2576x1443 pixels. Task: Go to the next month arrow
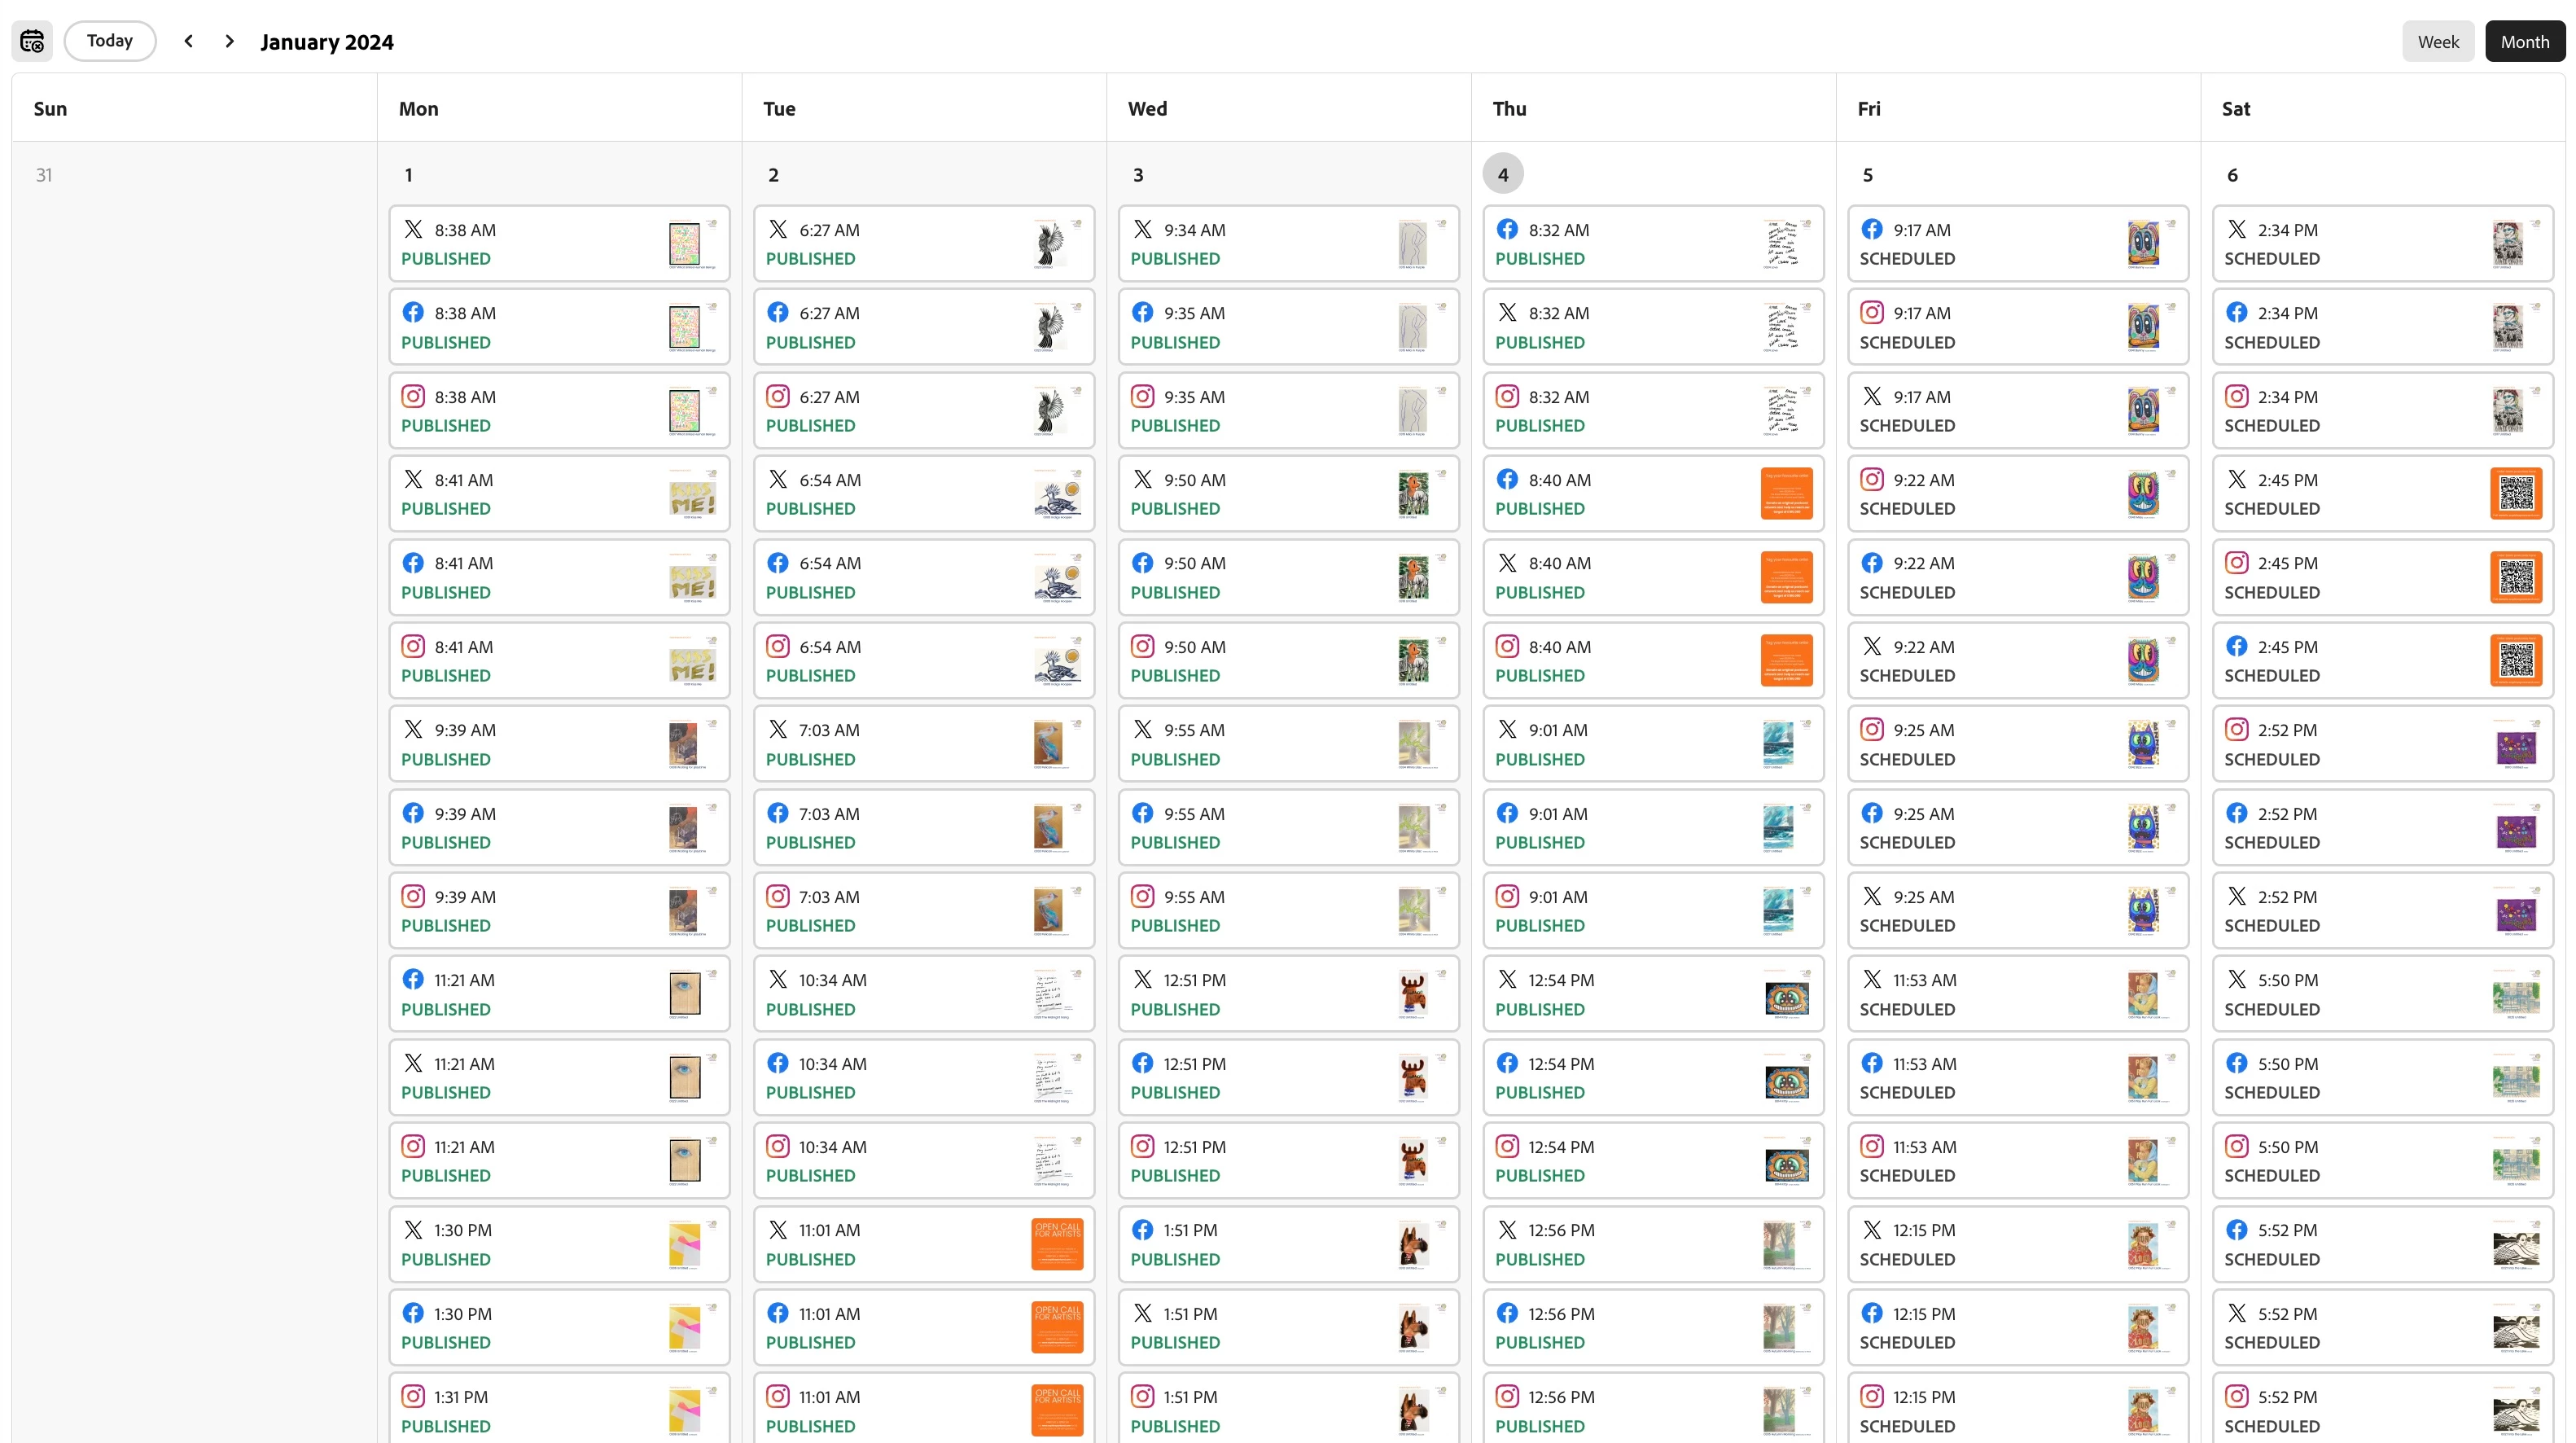click(x=230, y=41)
